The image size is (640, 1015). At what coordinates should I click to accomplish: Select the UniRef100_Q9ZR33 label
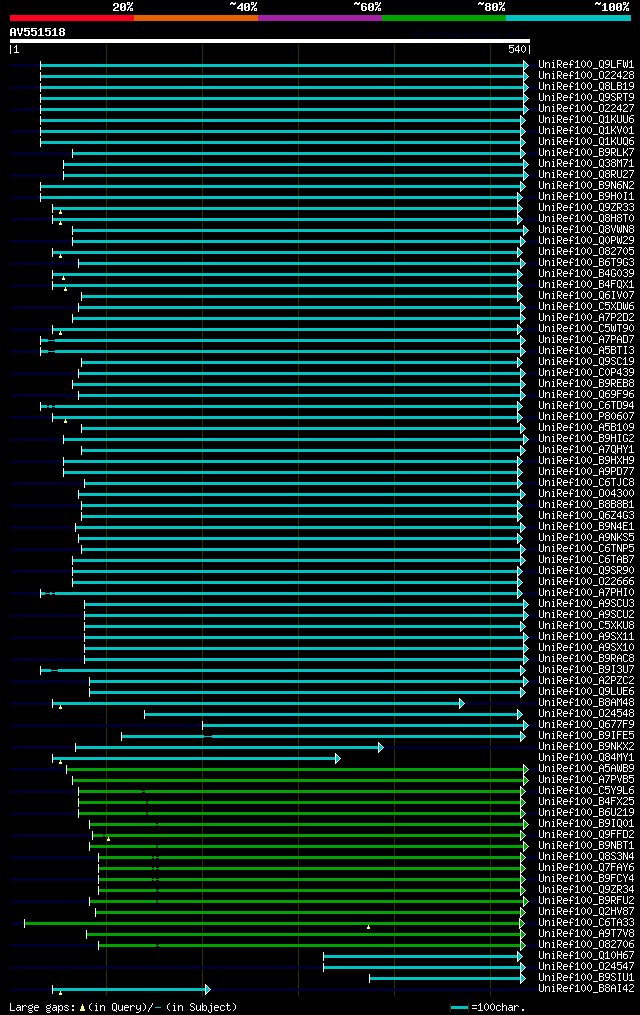(x=586, y=208)
